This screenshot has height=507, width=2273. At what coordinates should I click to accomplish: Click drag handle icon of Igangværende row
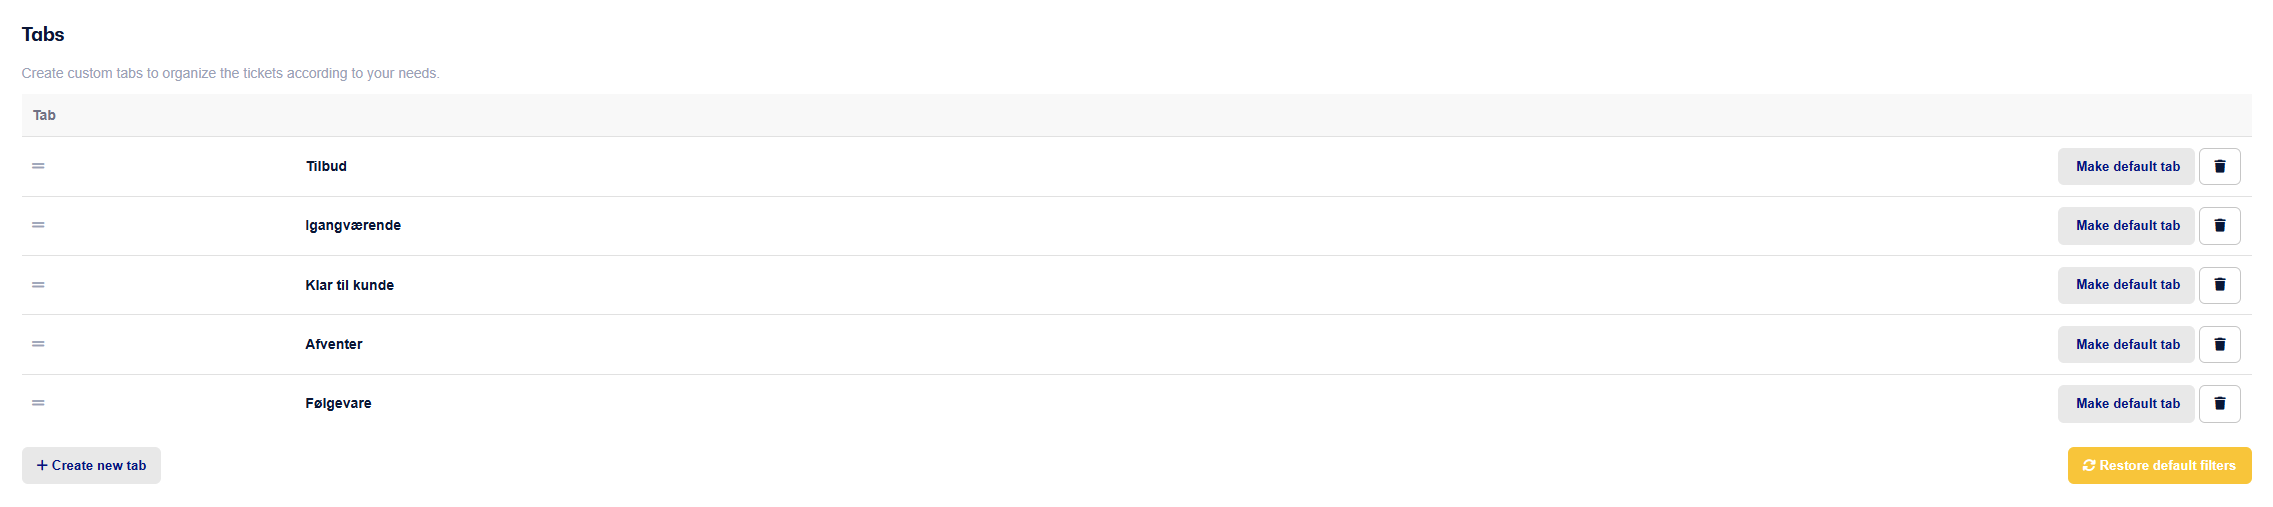coord(38,225)
